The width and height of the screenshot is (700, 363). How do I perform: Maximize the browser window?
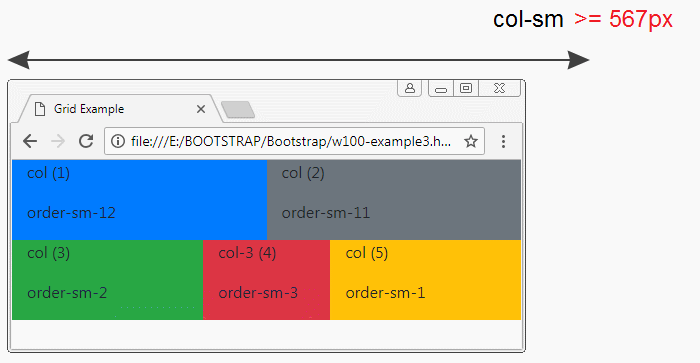coord(466,88)
